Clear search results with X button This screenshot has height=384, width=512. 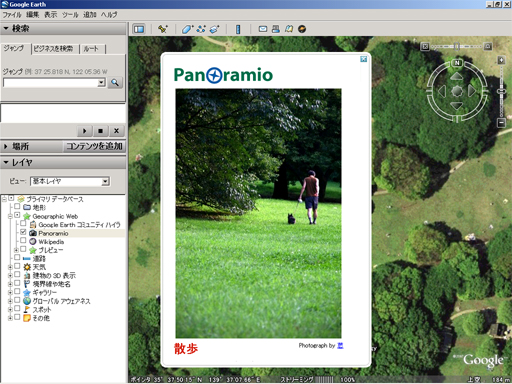point(116,131)
